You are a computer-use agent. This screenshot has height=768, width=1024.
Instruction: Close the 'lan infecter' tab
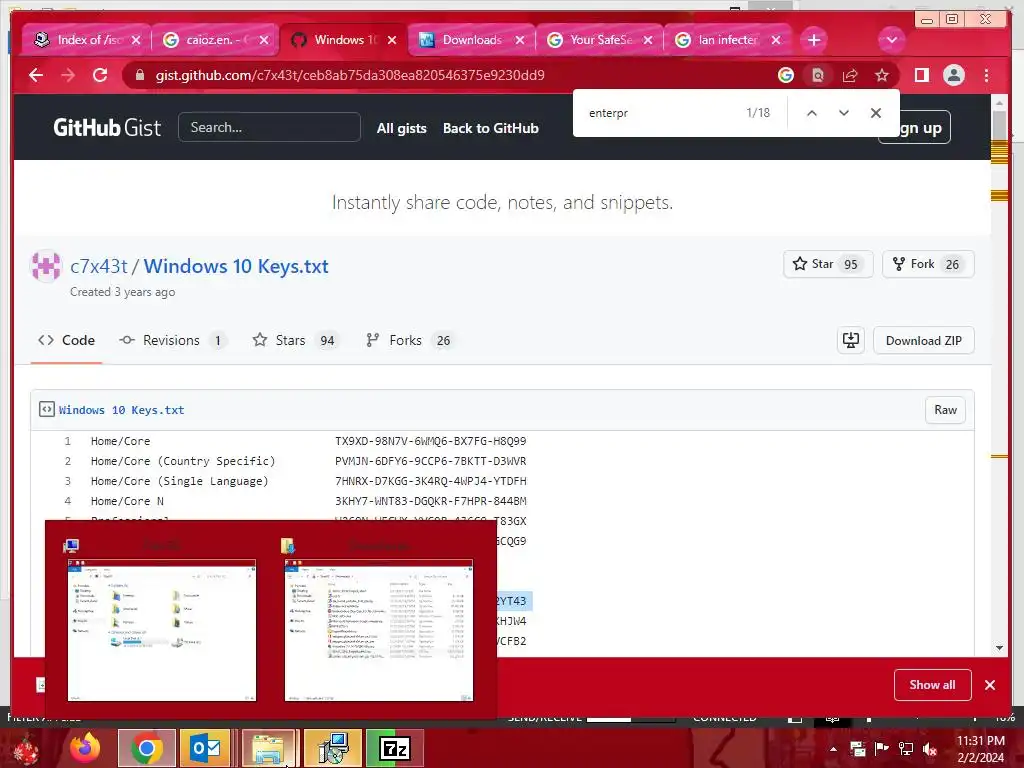(776, 40)
